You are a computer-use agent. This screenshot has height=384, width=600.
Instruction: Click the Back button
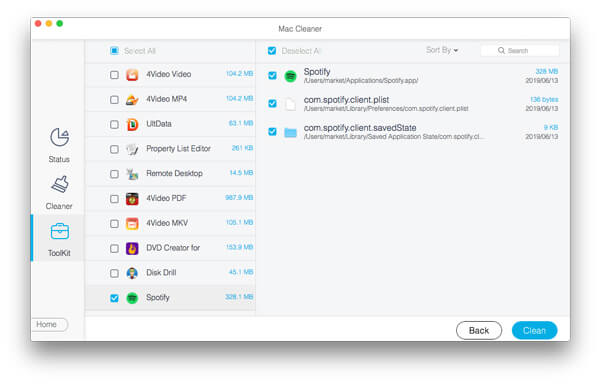(x=479, y=330)
